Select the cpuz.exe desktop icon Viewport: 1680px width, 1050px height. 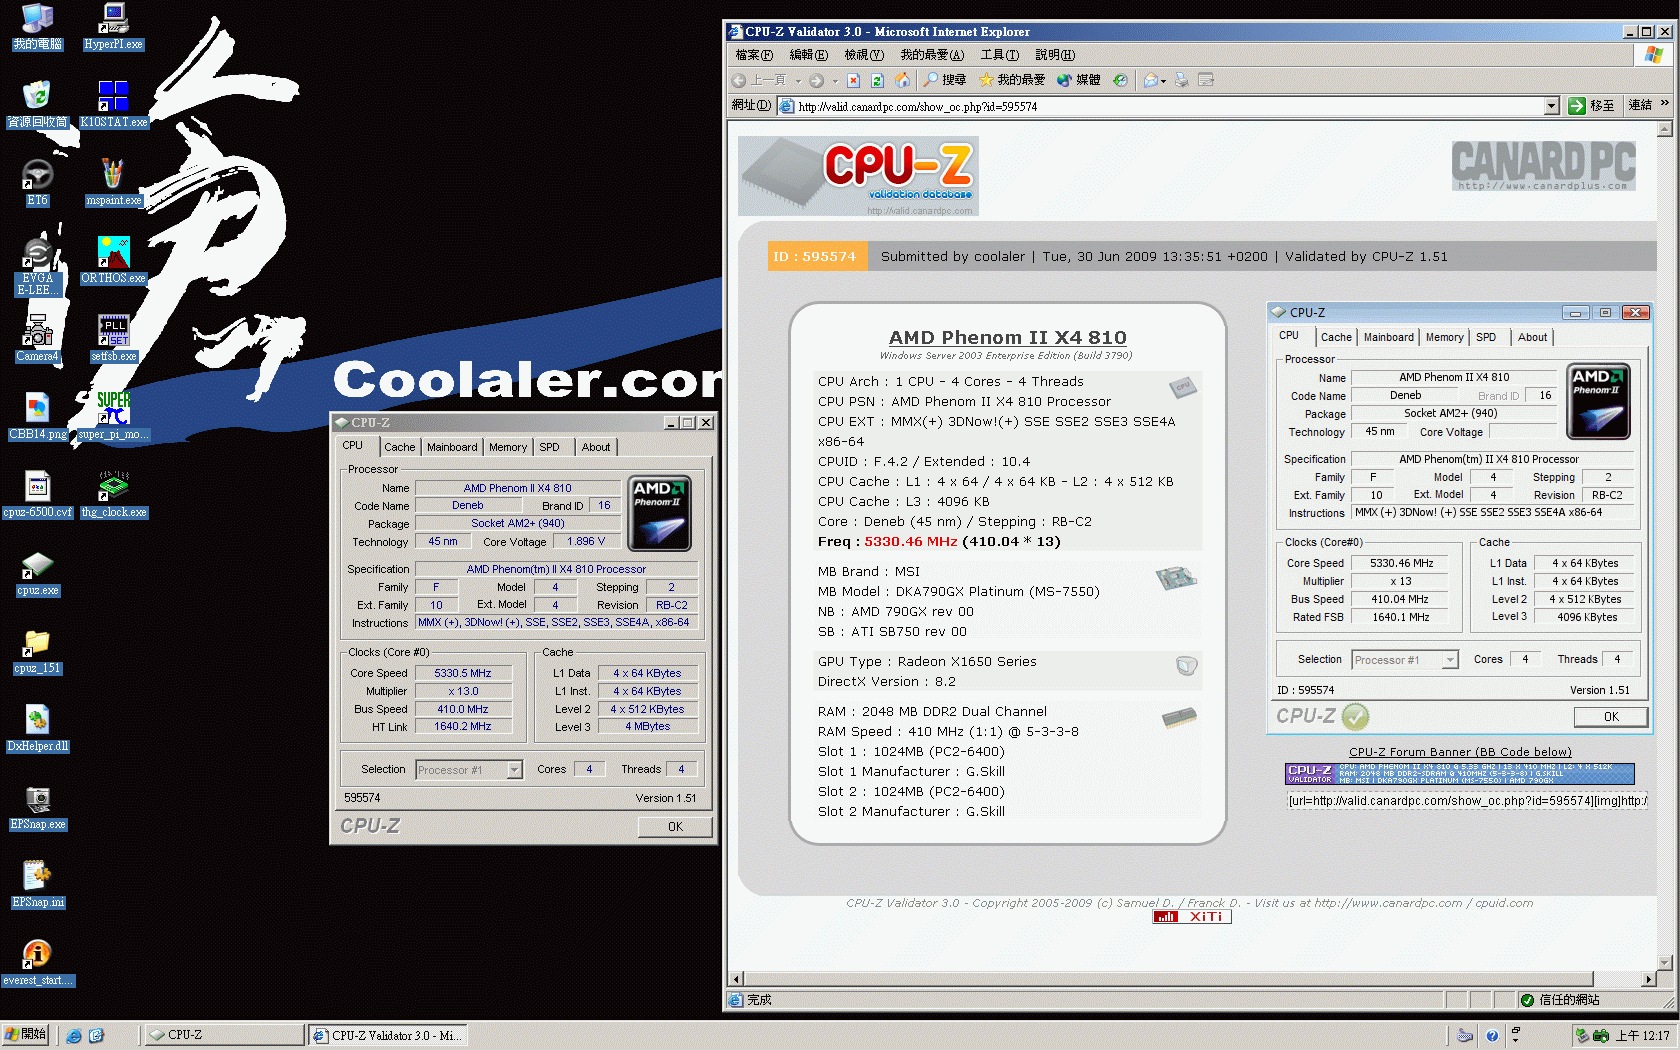click(x=37, y=572)
